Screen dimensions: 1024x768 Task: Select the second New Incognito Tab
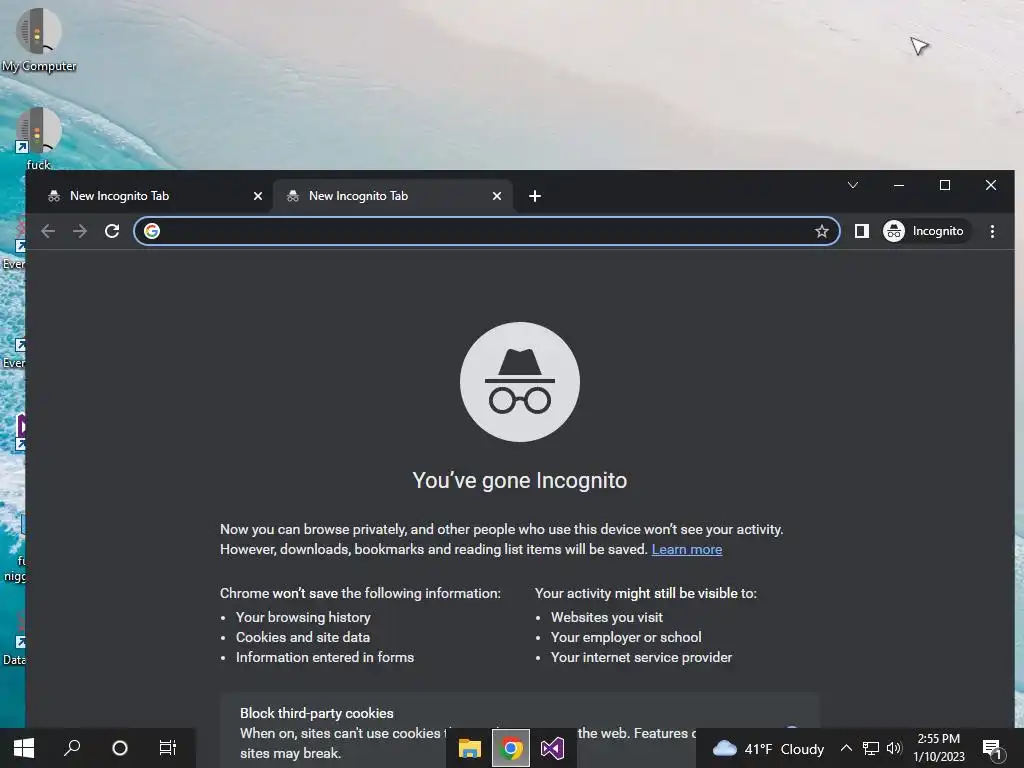393,196
